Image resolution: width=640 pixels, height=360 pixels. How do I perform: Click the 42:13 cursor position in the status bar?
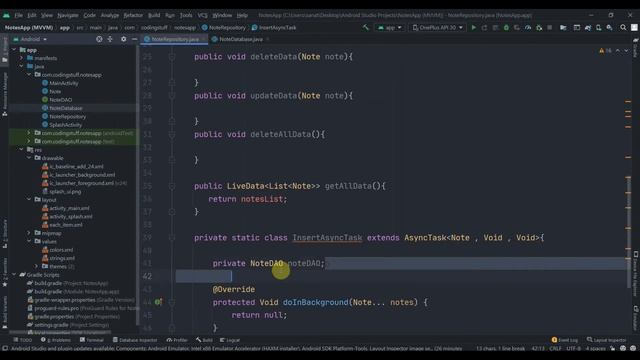click(x=538, y=348)
